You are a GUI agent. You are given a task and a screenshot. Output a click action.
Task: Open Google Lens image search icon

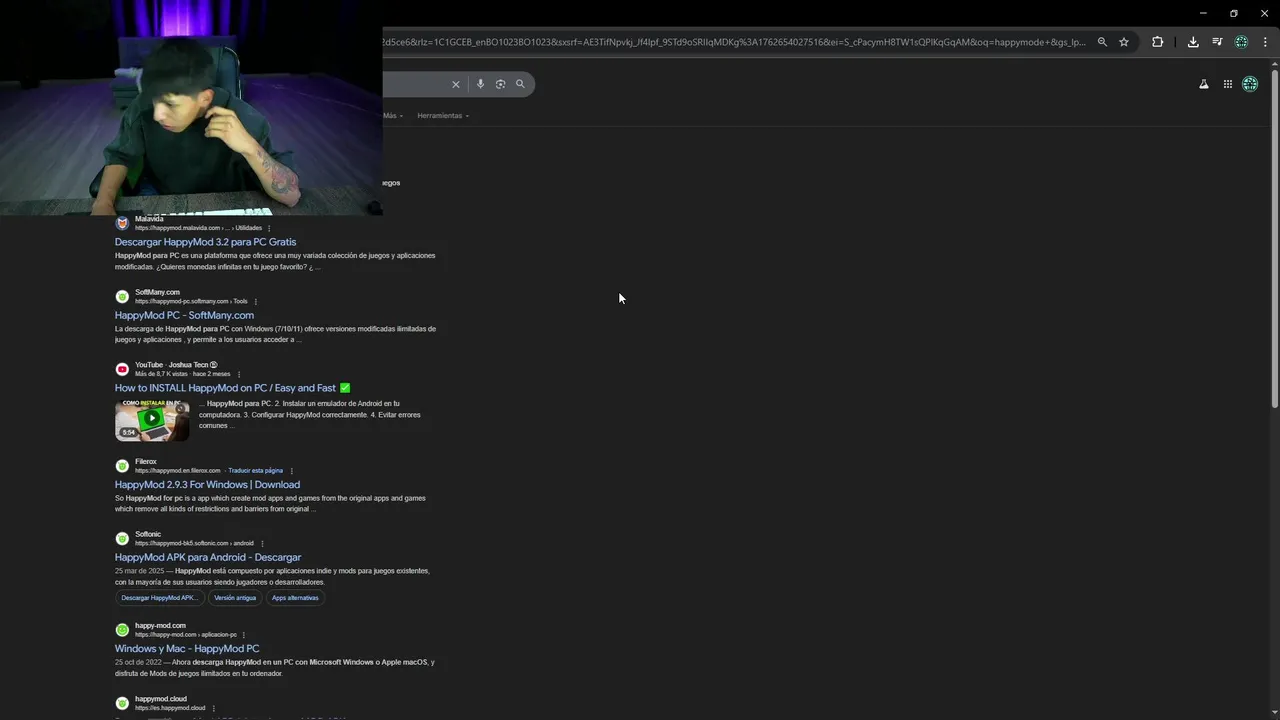[x=500, y=84]
